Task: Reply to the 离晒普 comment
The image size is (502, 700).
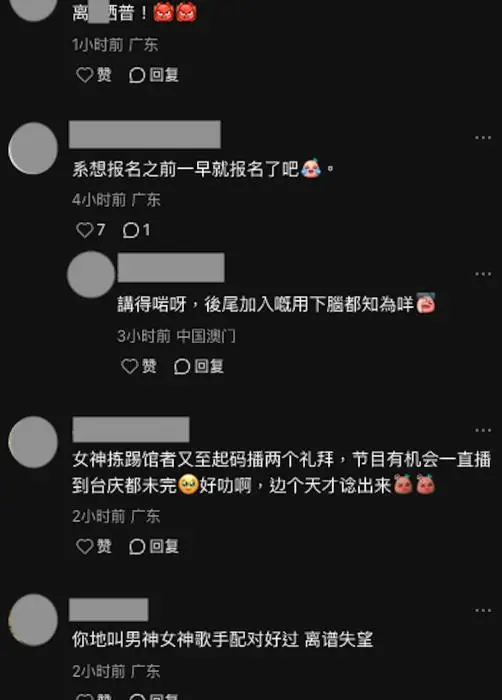Action: pos(154,75)
